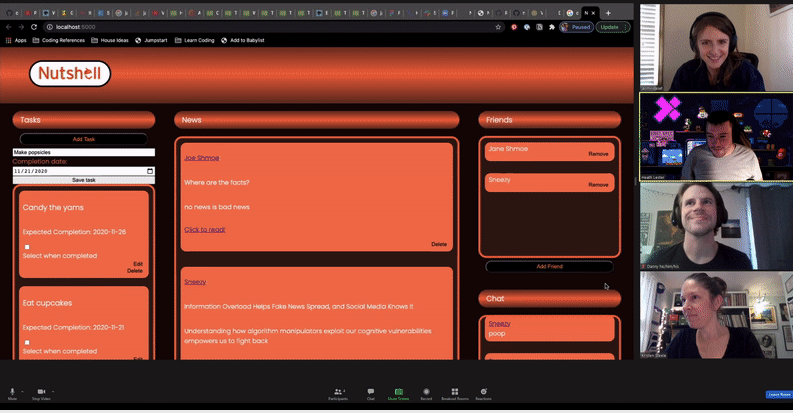Remove Jane Shmoe from friends
The image size is (793, 413).
coord(598,154)
